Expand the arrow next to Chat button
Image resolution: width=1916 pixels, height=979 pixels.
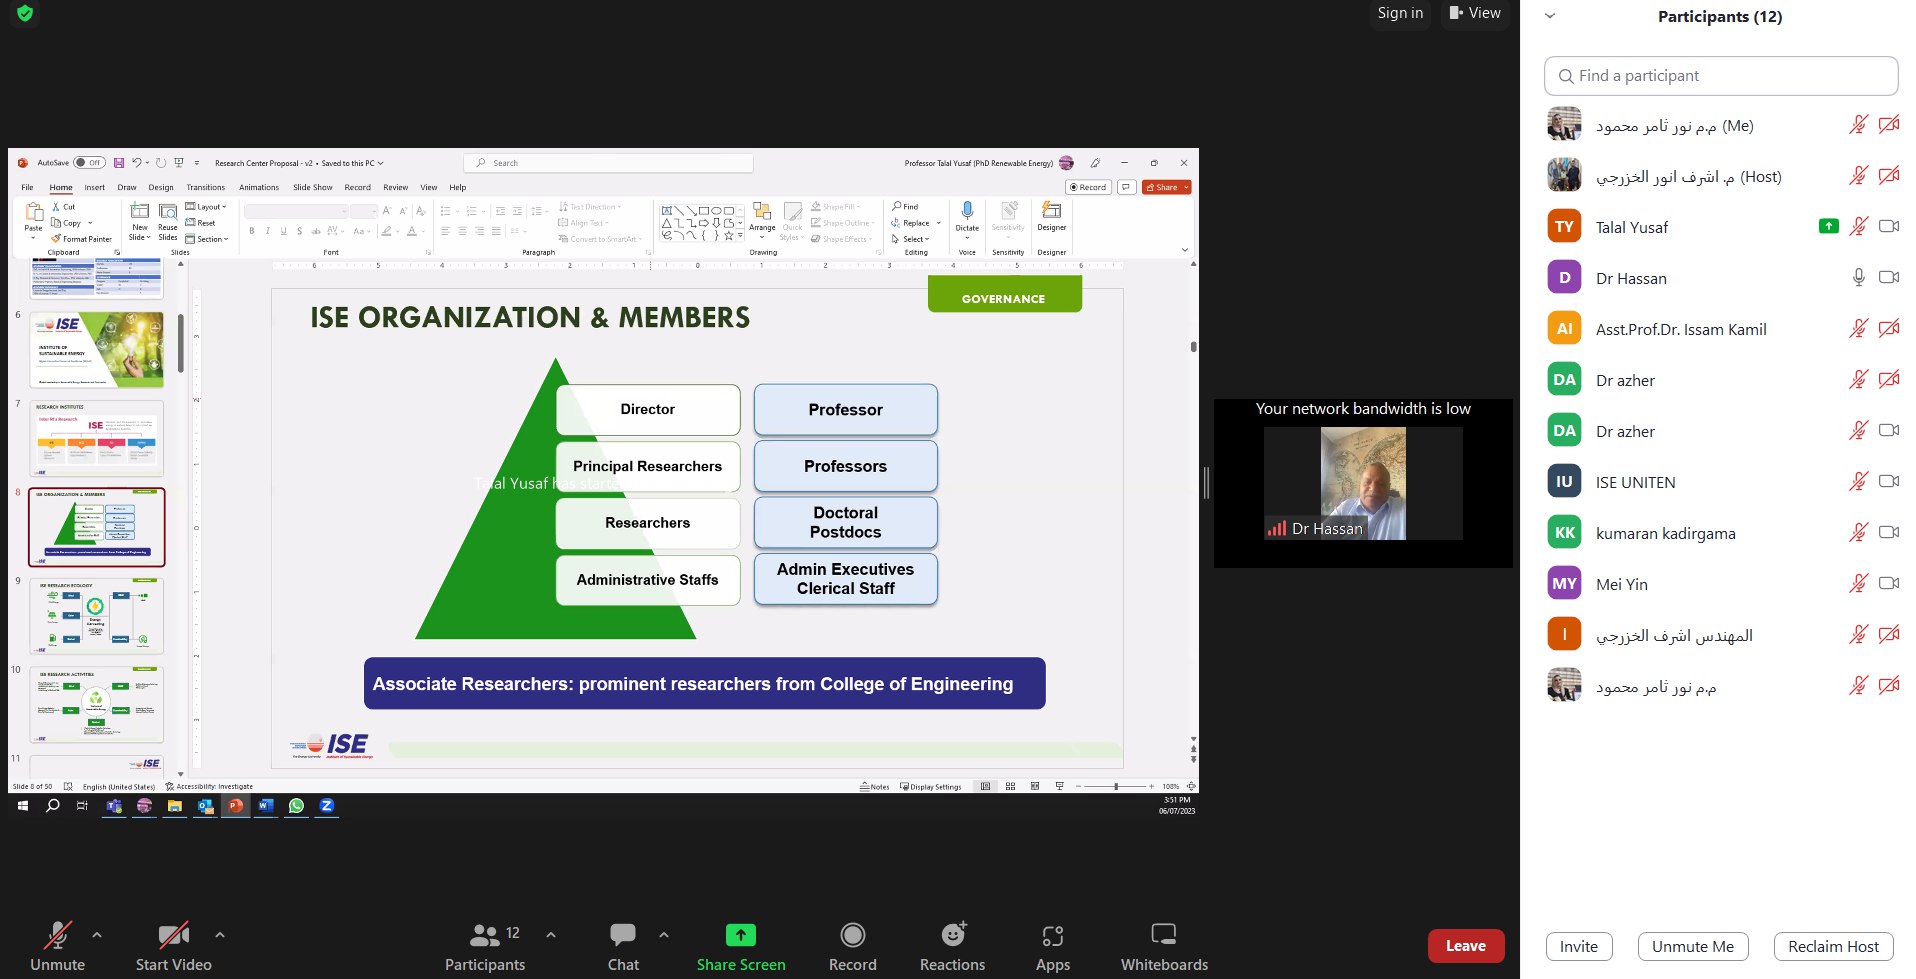[x=664, y=935]
